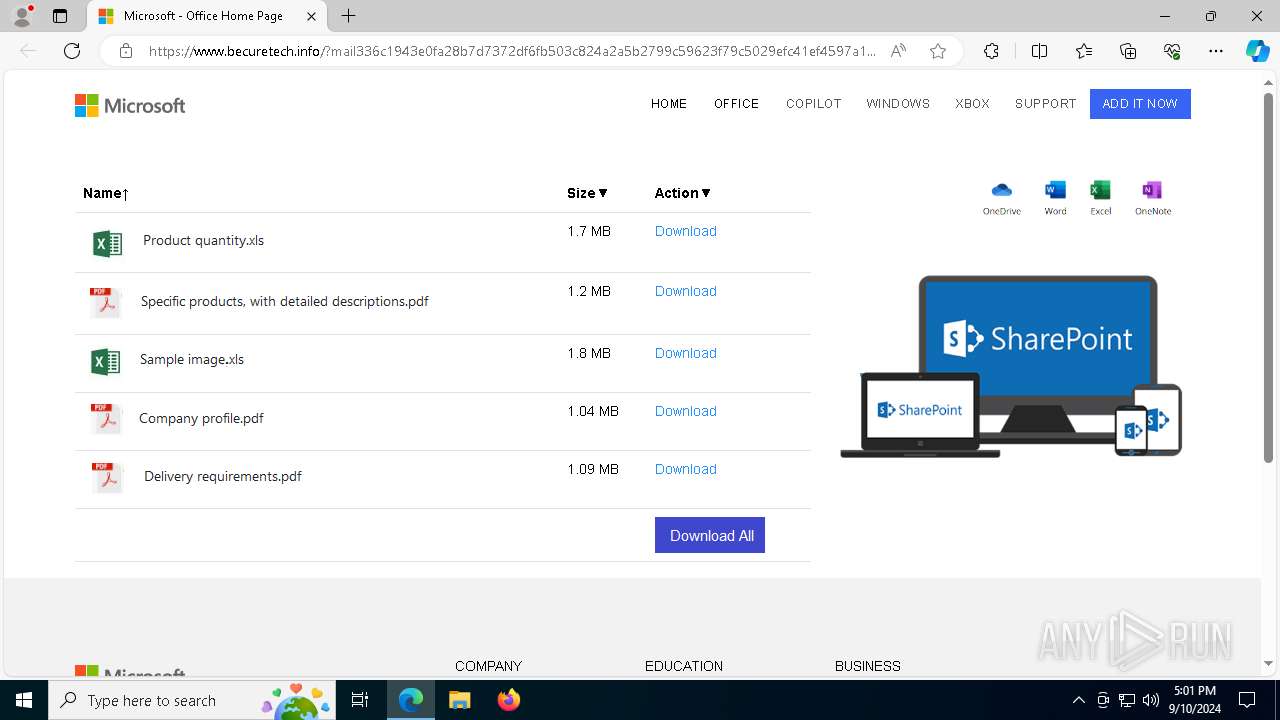Go to SUPPORT nav item

point(1045,104)
